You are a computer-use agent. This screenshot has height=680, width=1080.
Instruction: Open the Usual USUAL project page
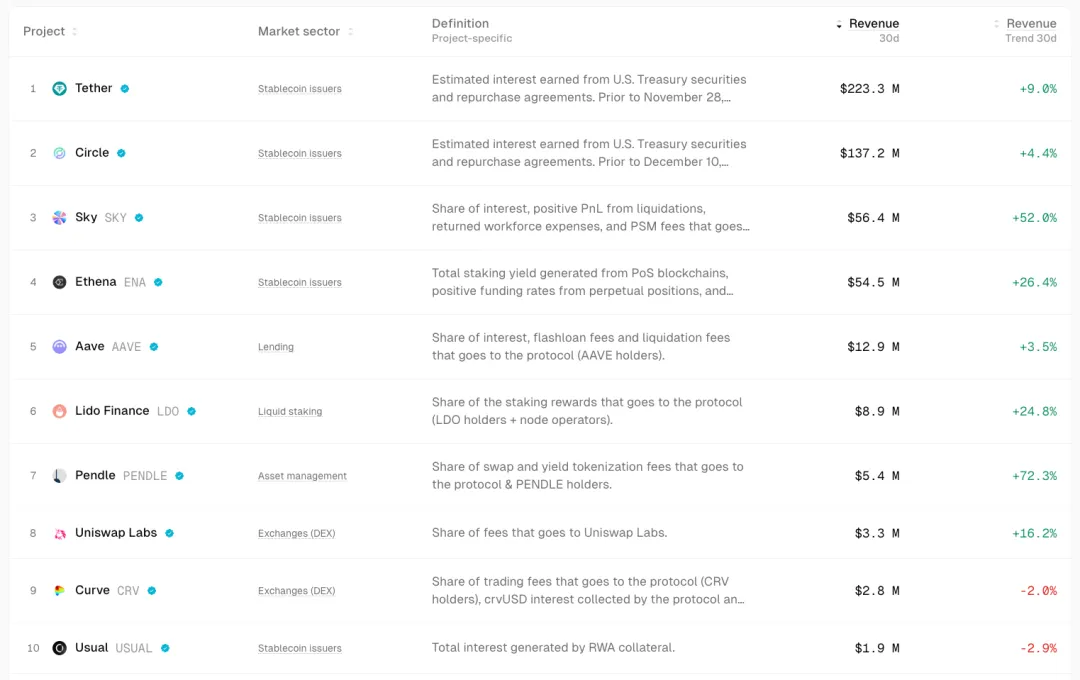[x=91, y=648]
